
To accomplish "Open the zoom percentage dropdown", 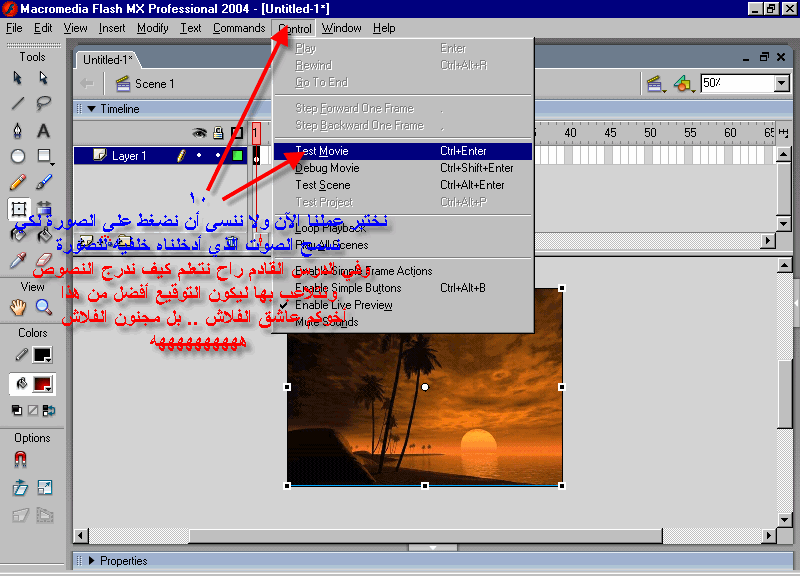I will 781,83.
